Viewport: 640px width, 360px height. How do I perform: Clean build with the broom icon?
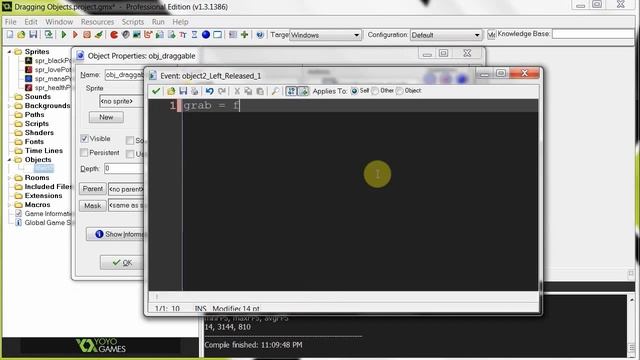[x=98, y=35]
